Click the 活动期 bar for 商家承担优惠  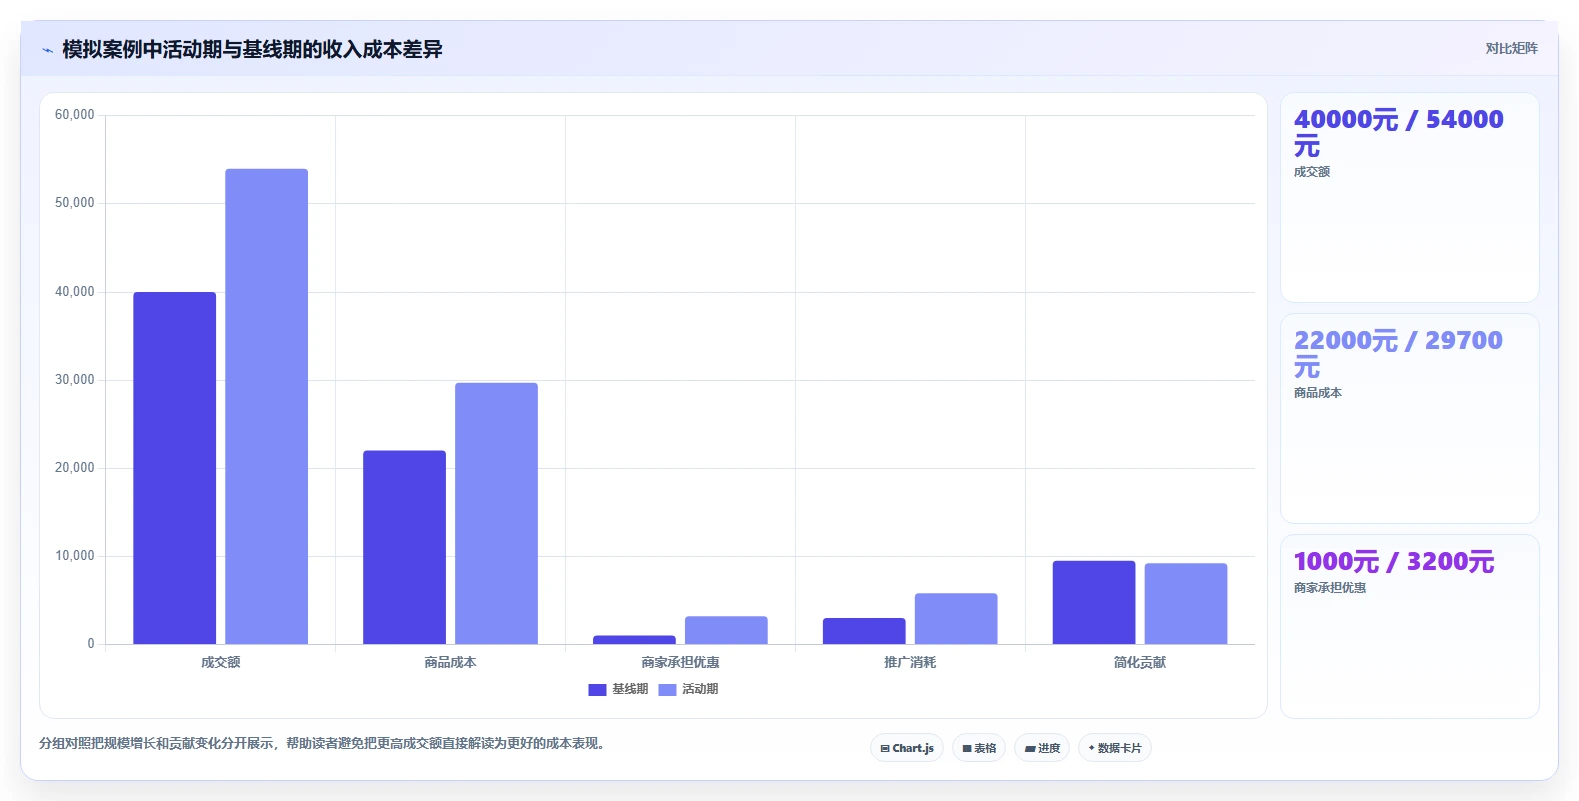tap(726, 630)
